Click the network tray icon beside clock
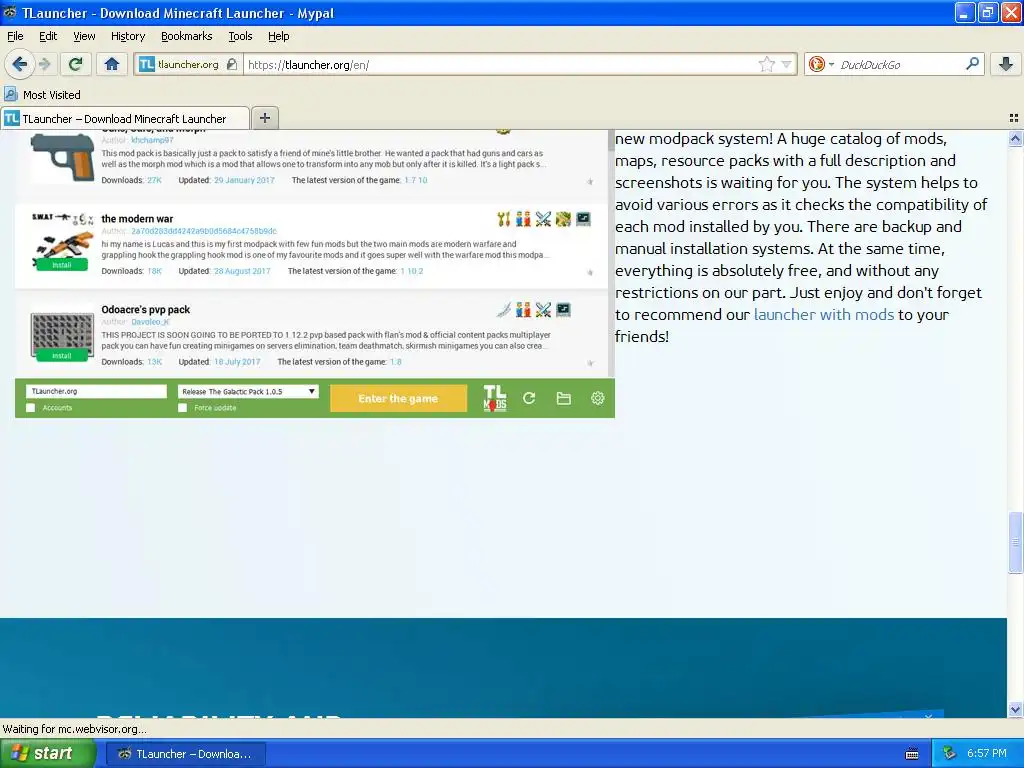 coord(950,754)
